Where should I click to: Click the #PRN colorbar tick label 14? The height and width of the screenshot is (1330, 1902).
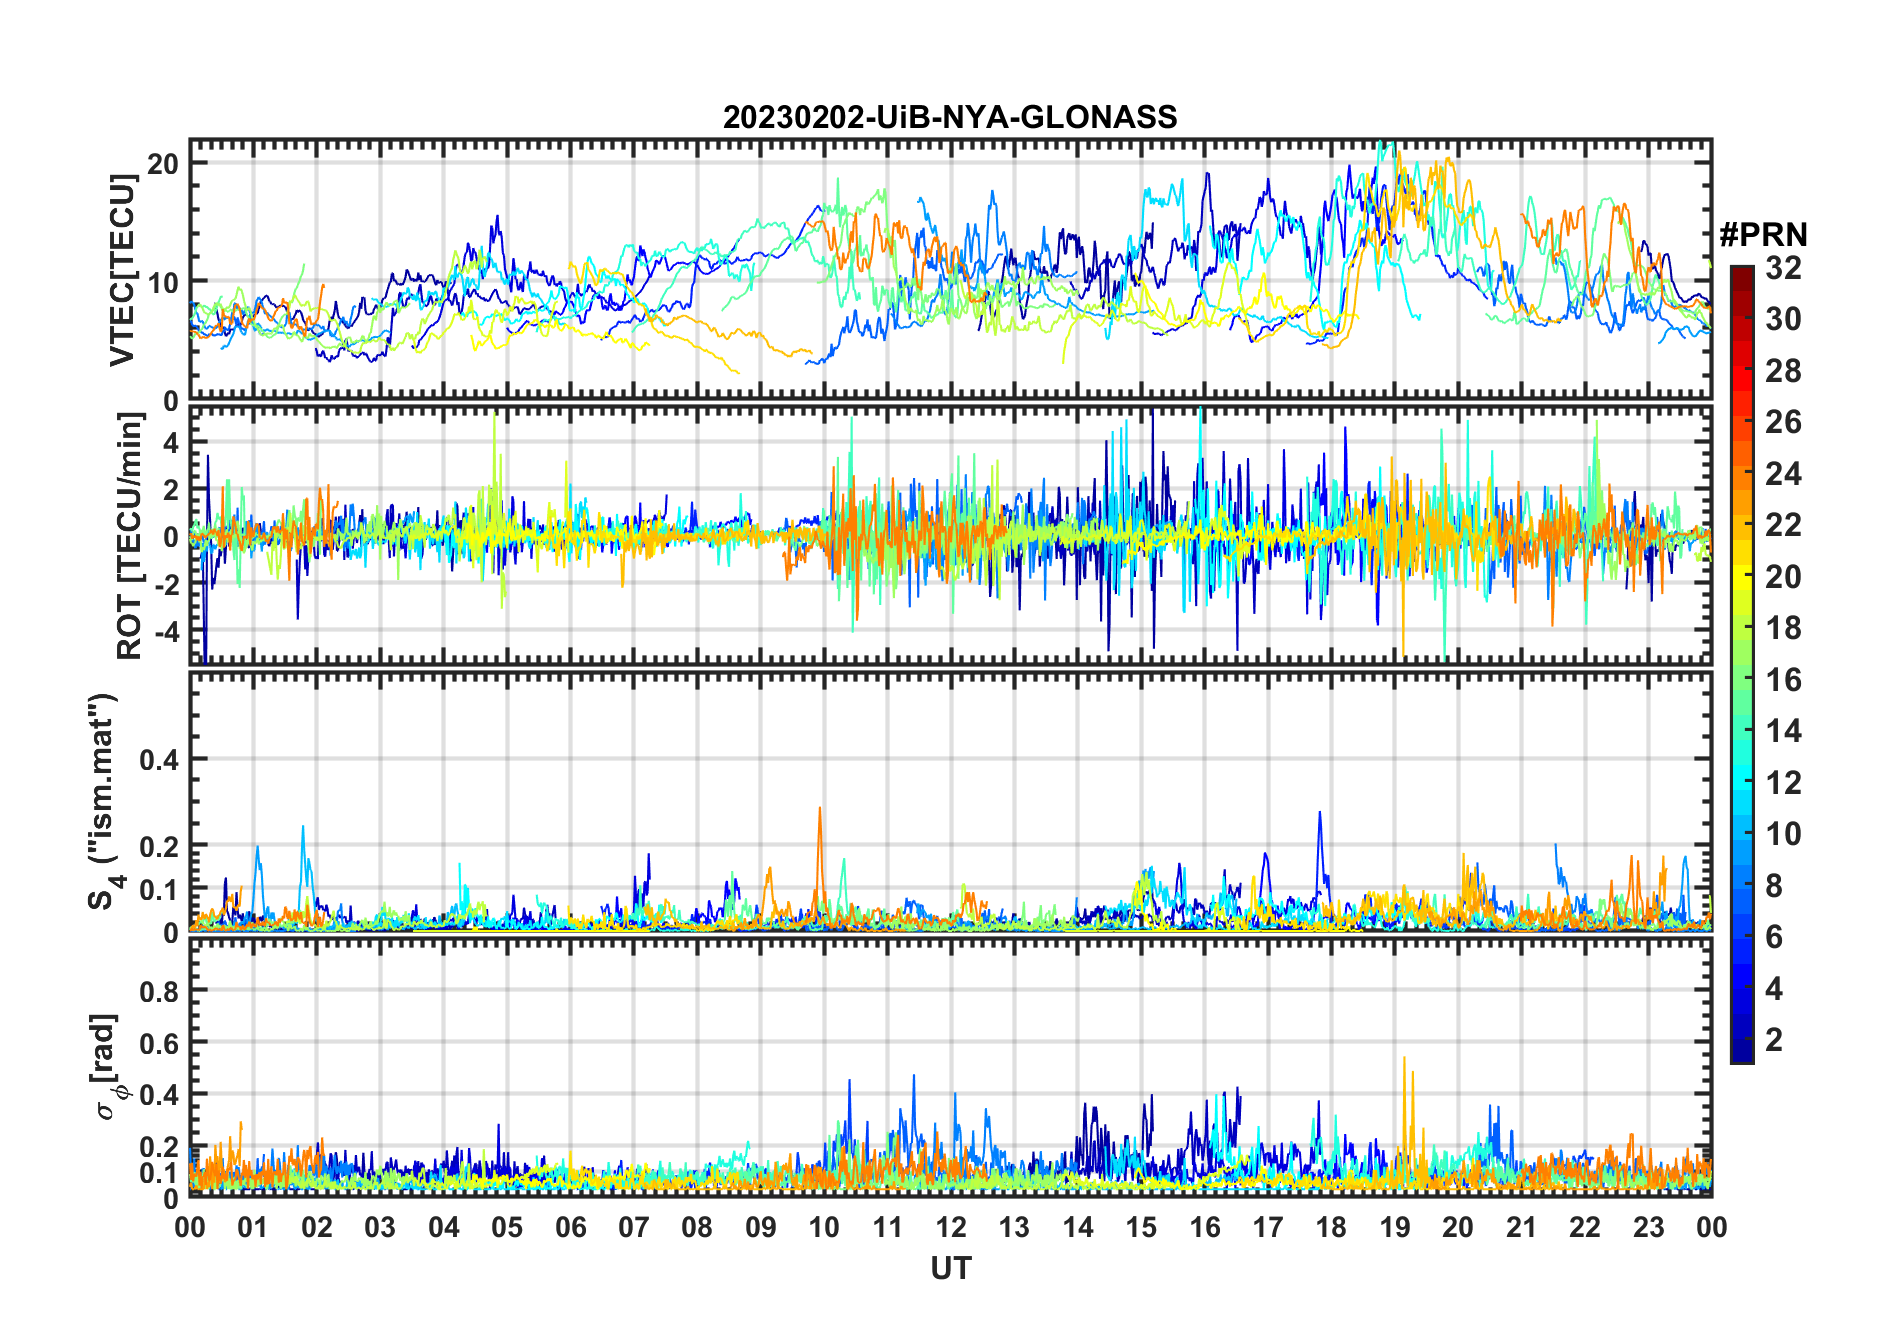[x=1783, y=731]
